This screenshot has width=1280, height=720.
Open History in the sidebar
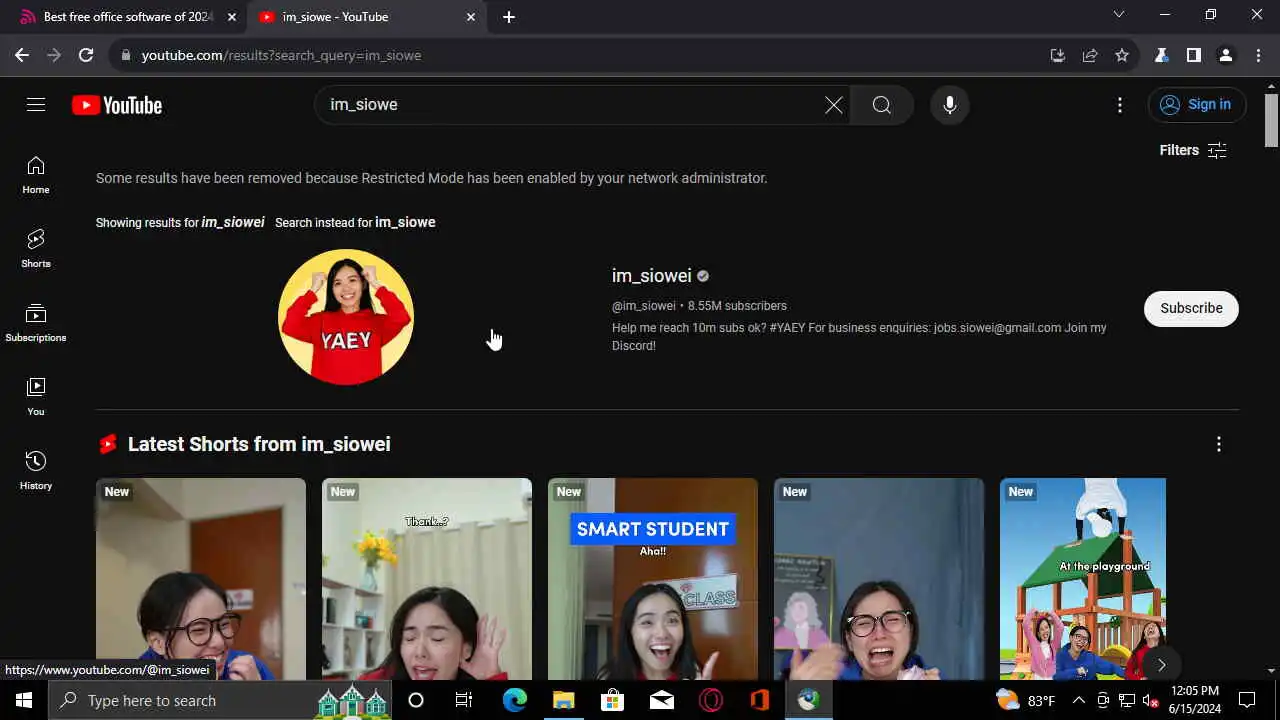point(36,471)
